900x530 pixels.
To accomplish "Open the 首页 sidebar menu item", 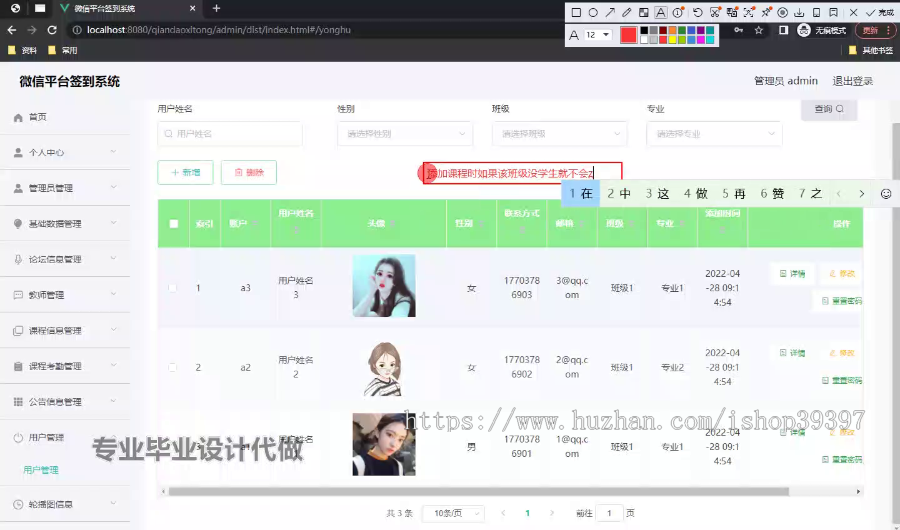I will [x=65, y=117].
